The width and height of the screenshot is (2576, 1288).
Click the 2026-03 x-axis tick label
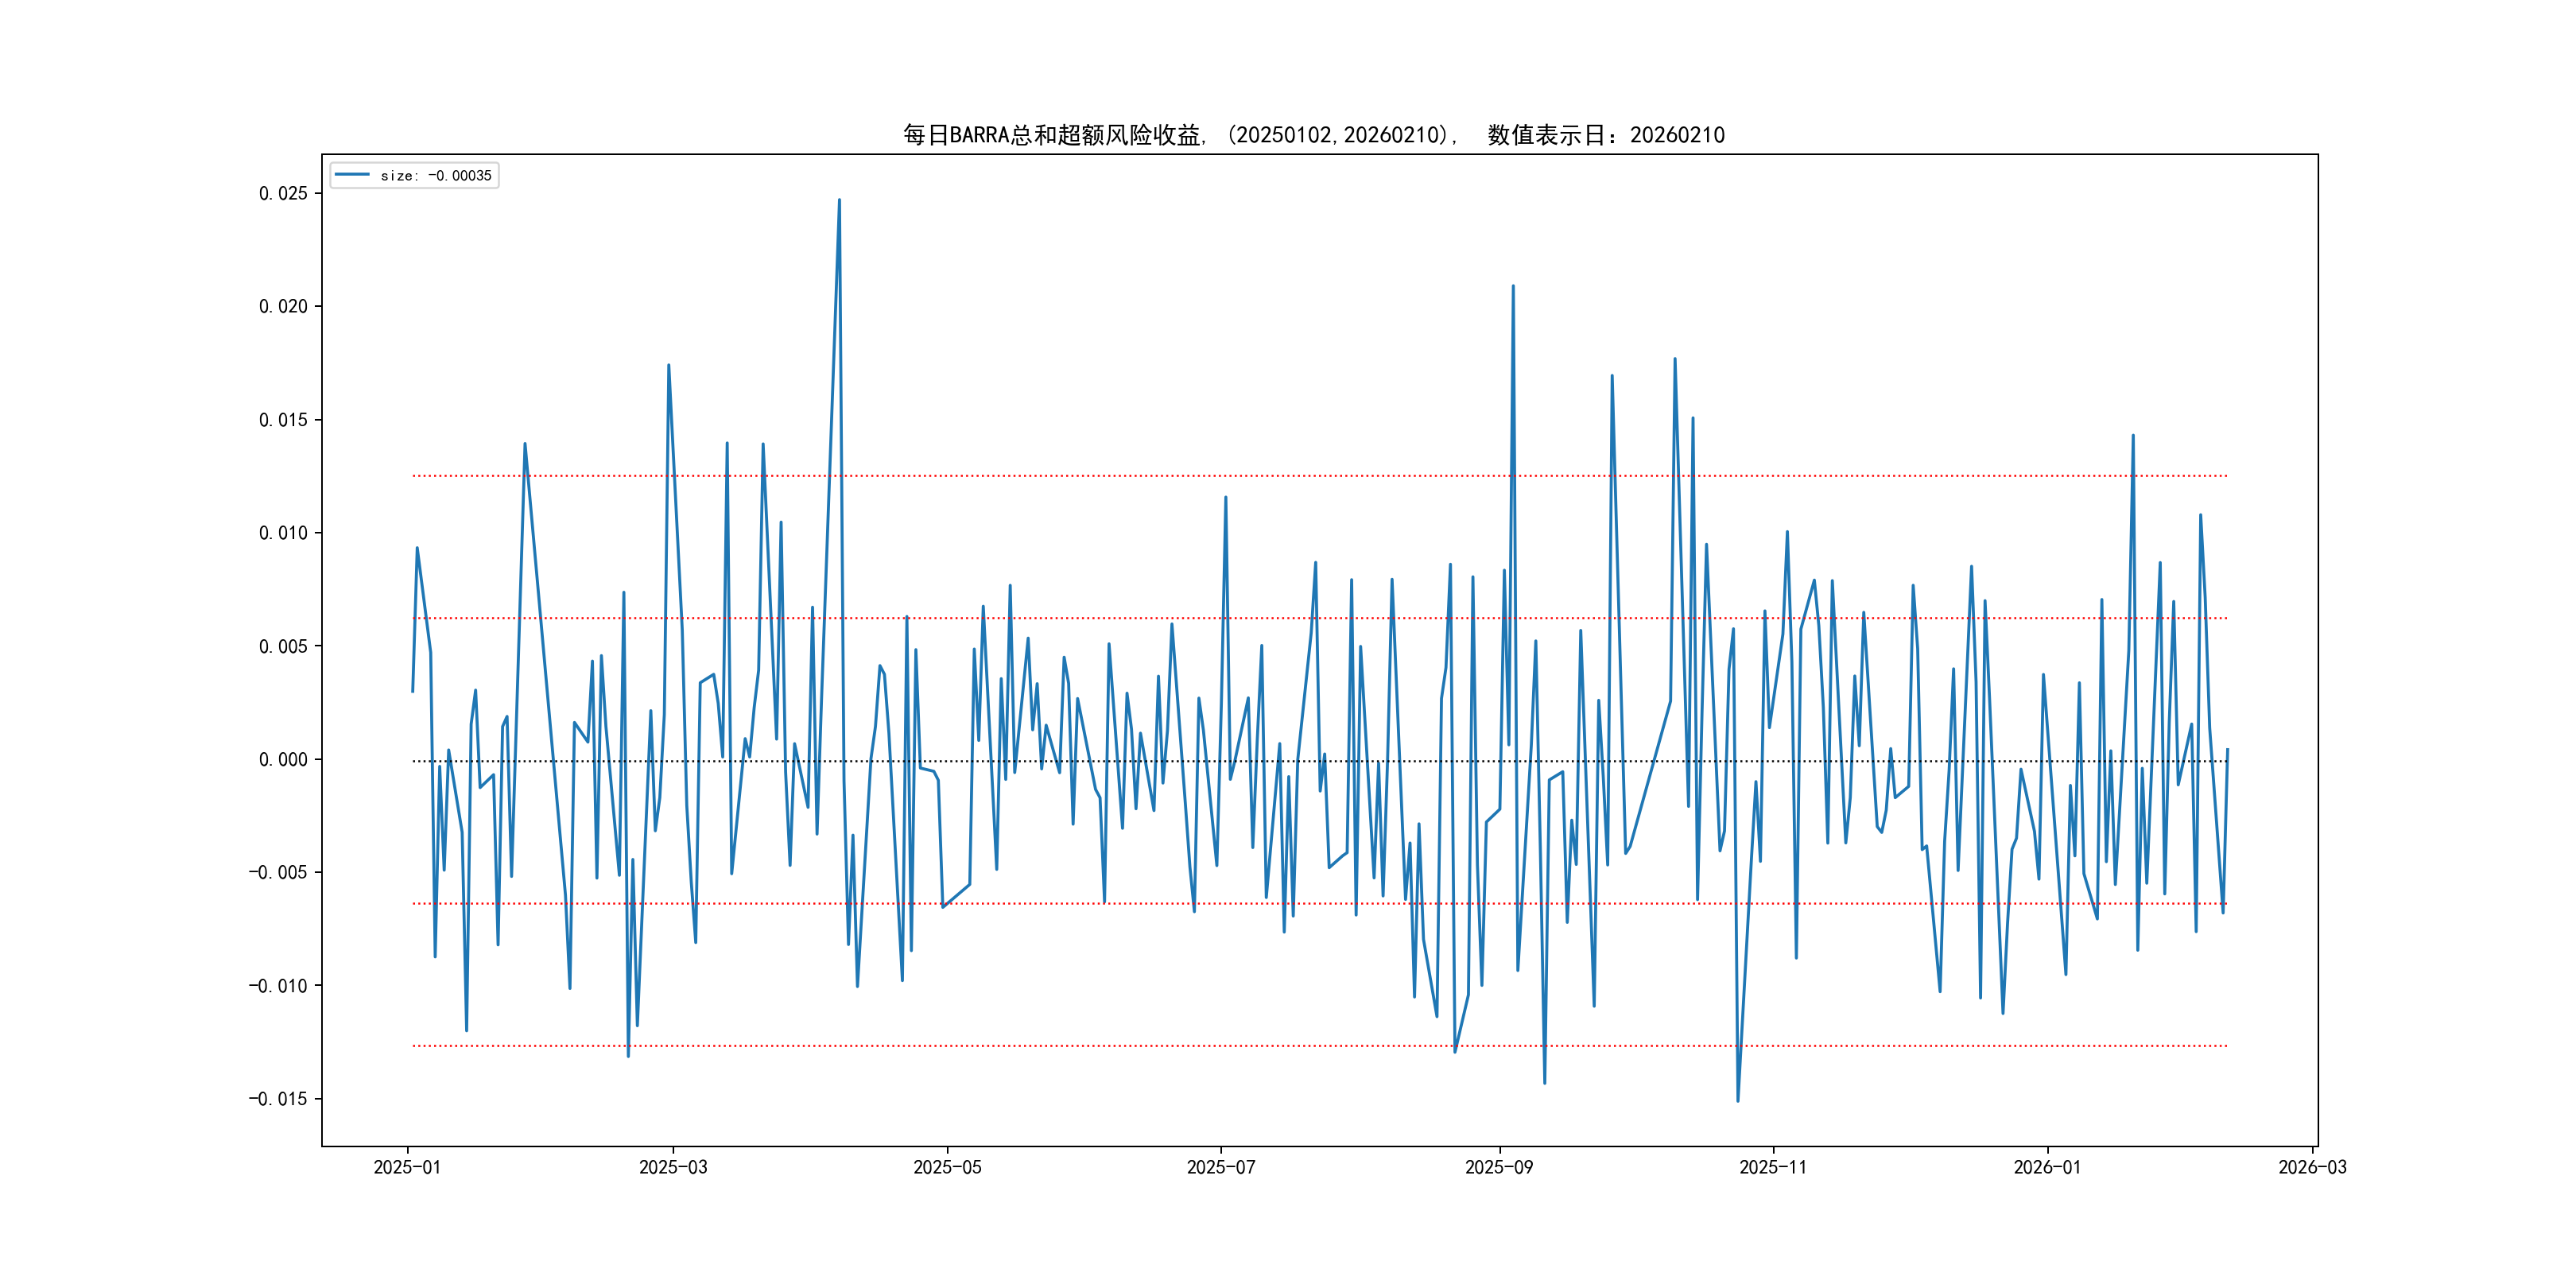point(2312,1167)
